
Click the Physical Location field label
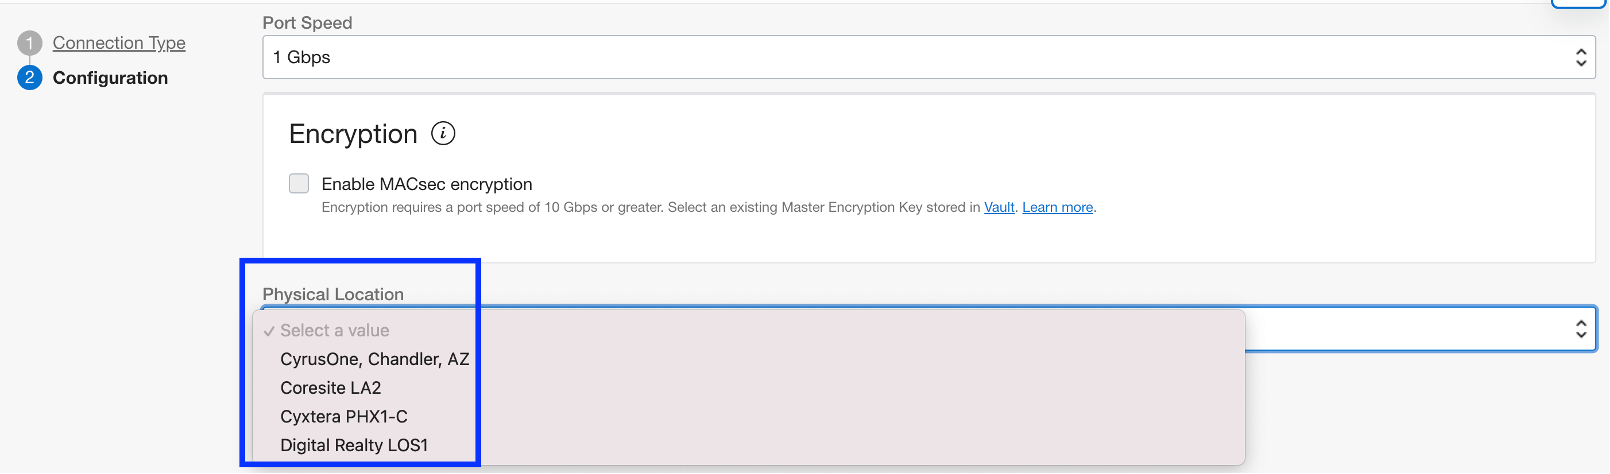coord(333,294)
